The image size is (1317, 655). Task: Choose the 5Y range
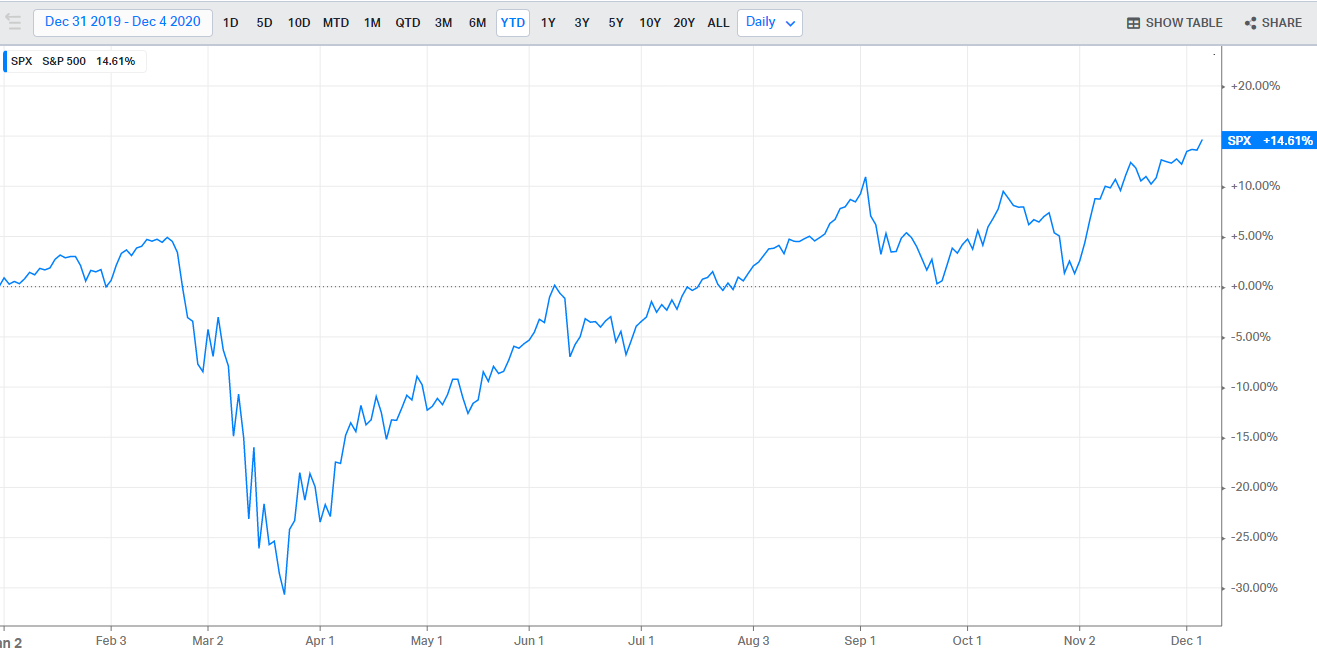click(616, 23)
